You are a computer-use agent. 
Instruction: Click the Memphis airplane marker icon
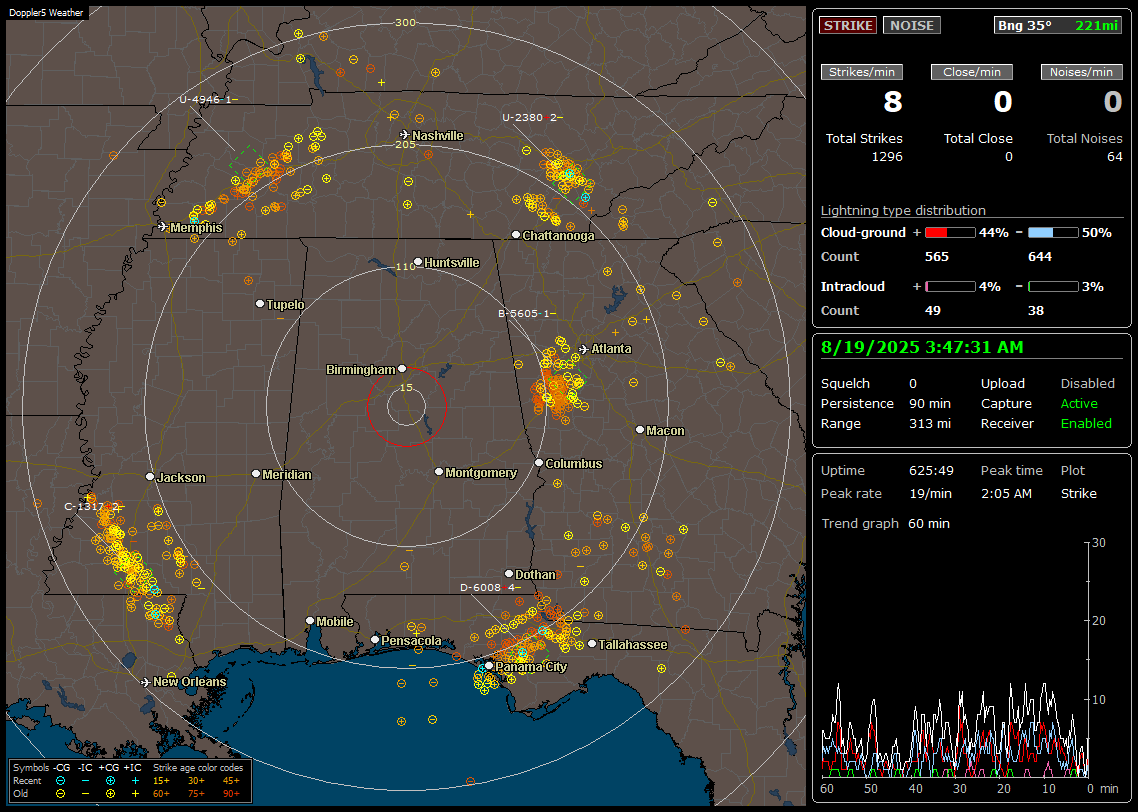click(x=163, y=227)
